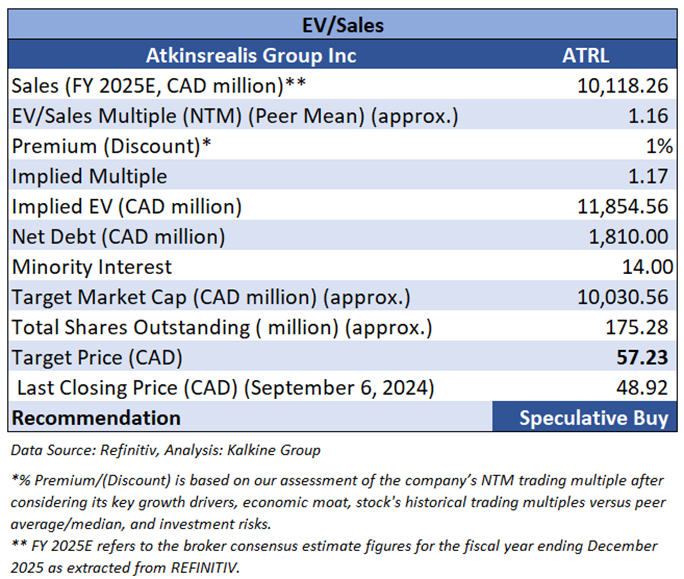Select the EV/Sales Multiple (NTM) row label

235,116
